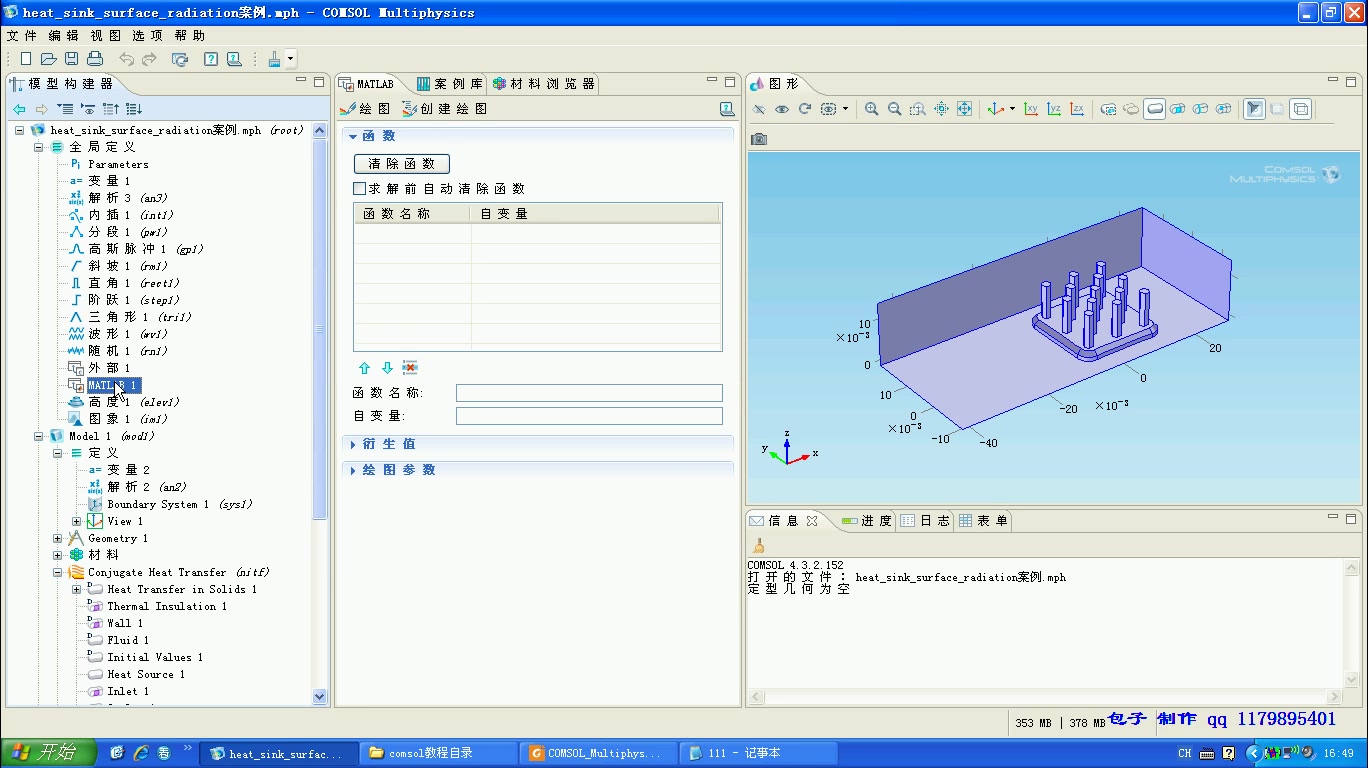Click delete function red X icon
Screen dimensions: 1368x768
[x=410, y=368]
